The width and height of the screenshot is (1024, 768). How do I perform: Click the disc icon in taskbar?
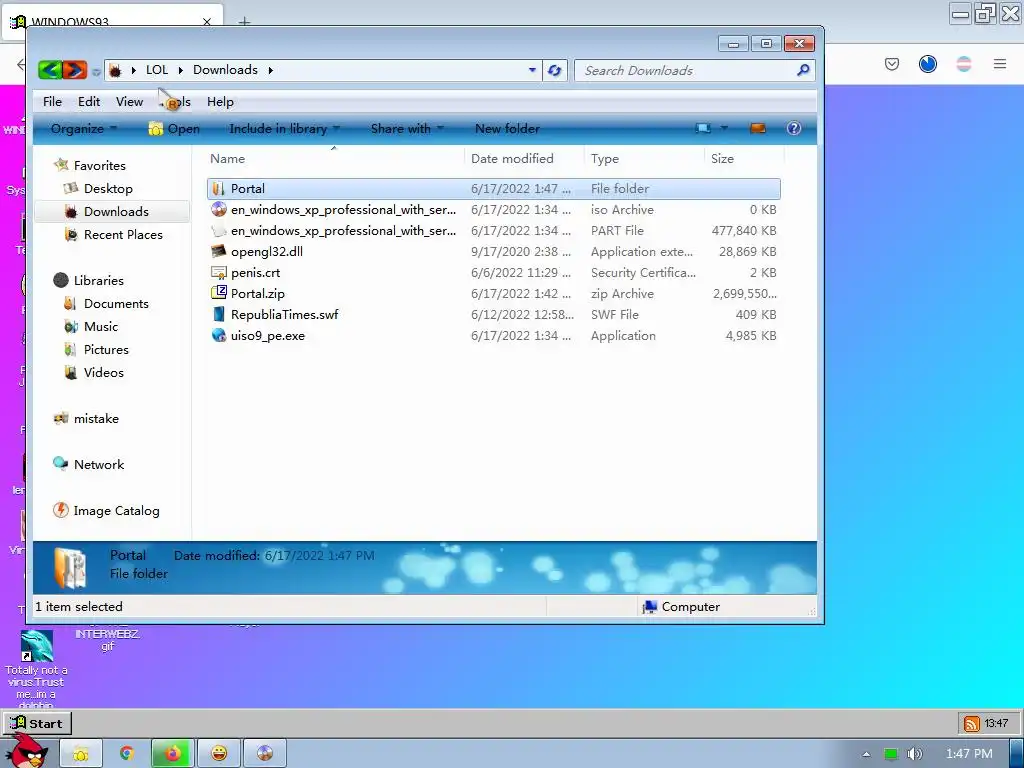pos(264,754)
